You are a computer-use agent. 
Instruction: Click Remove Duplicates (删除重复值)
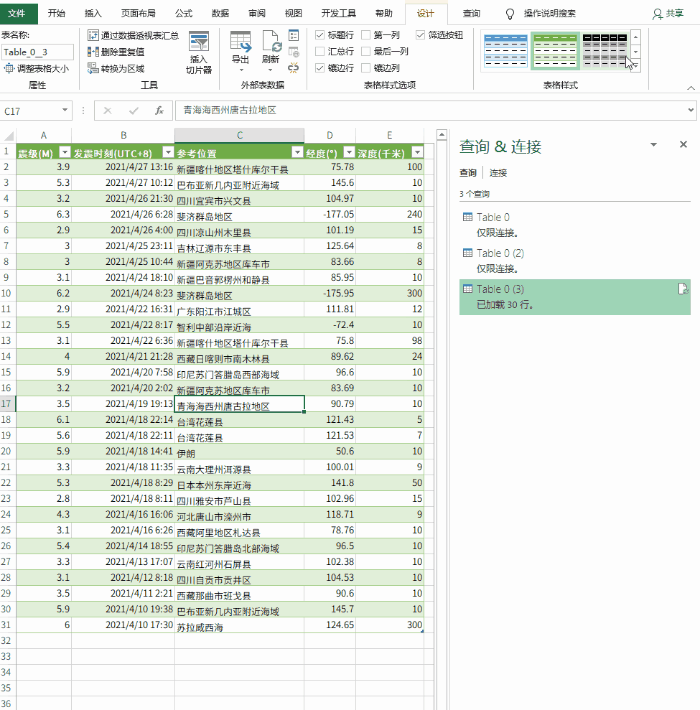pyautogui.click(x=116, y=52)
